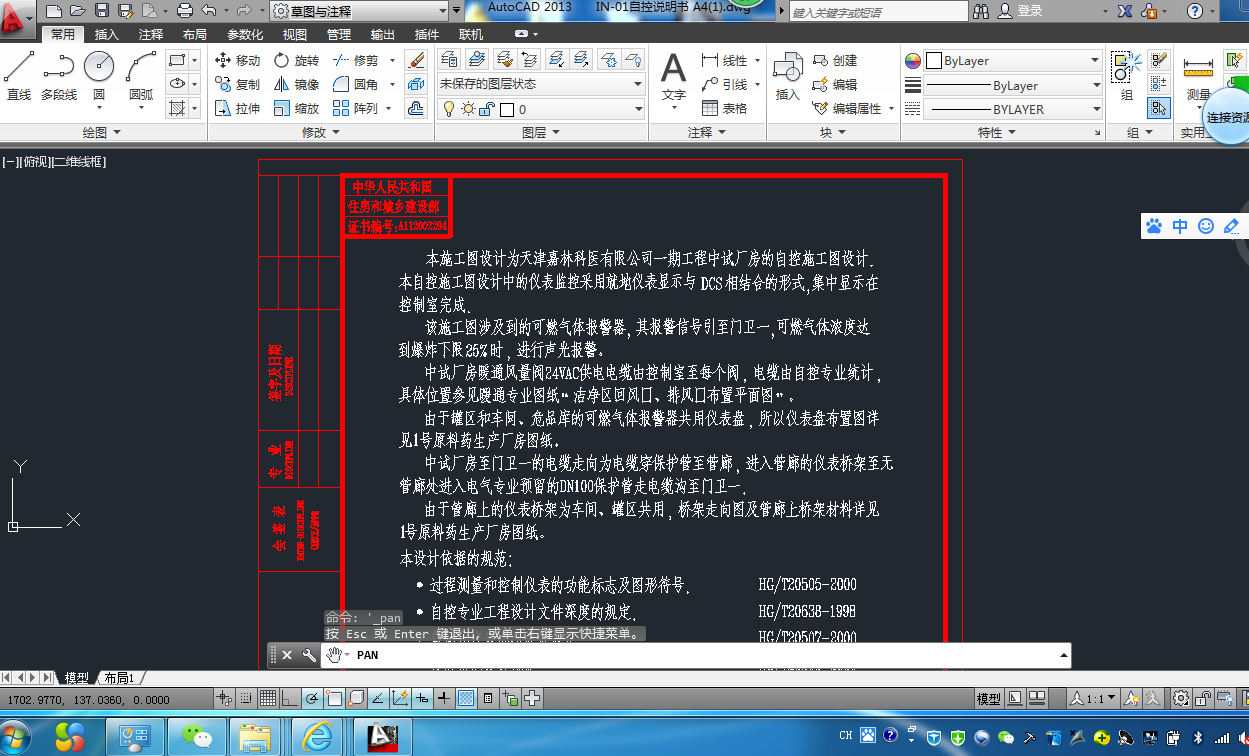Toggle Polar tracking in status bar
Screen dimensions: 1249x756
tap(312, 698)
